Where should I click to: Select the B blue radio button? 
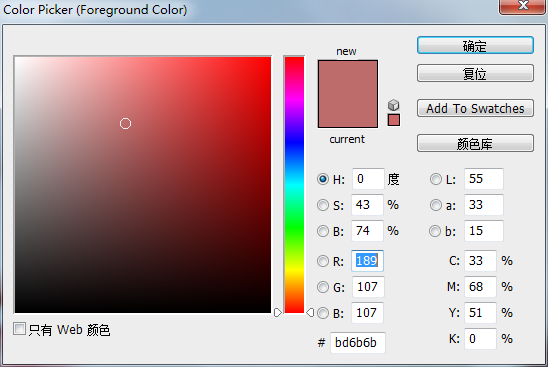(323, 313)
